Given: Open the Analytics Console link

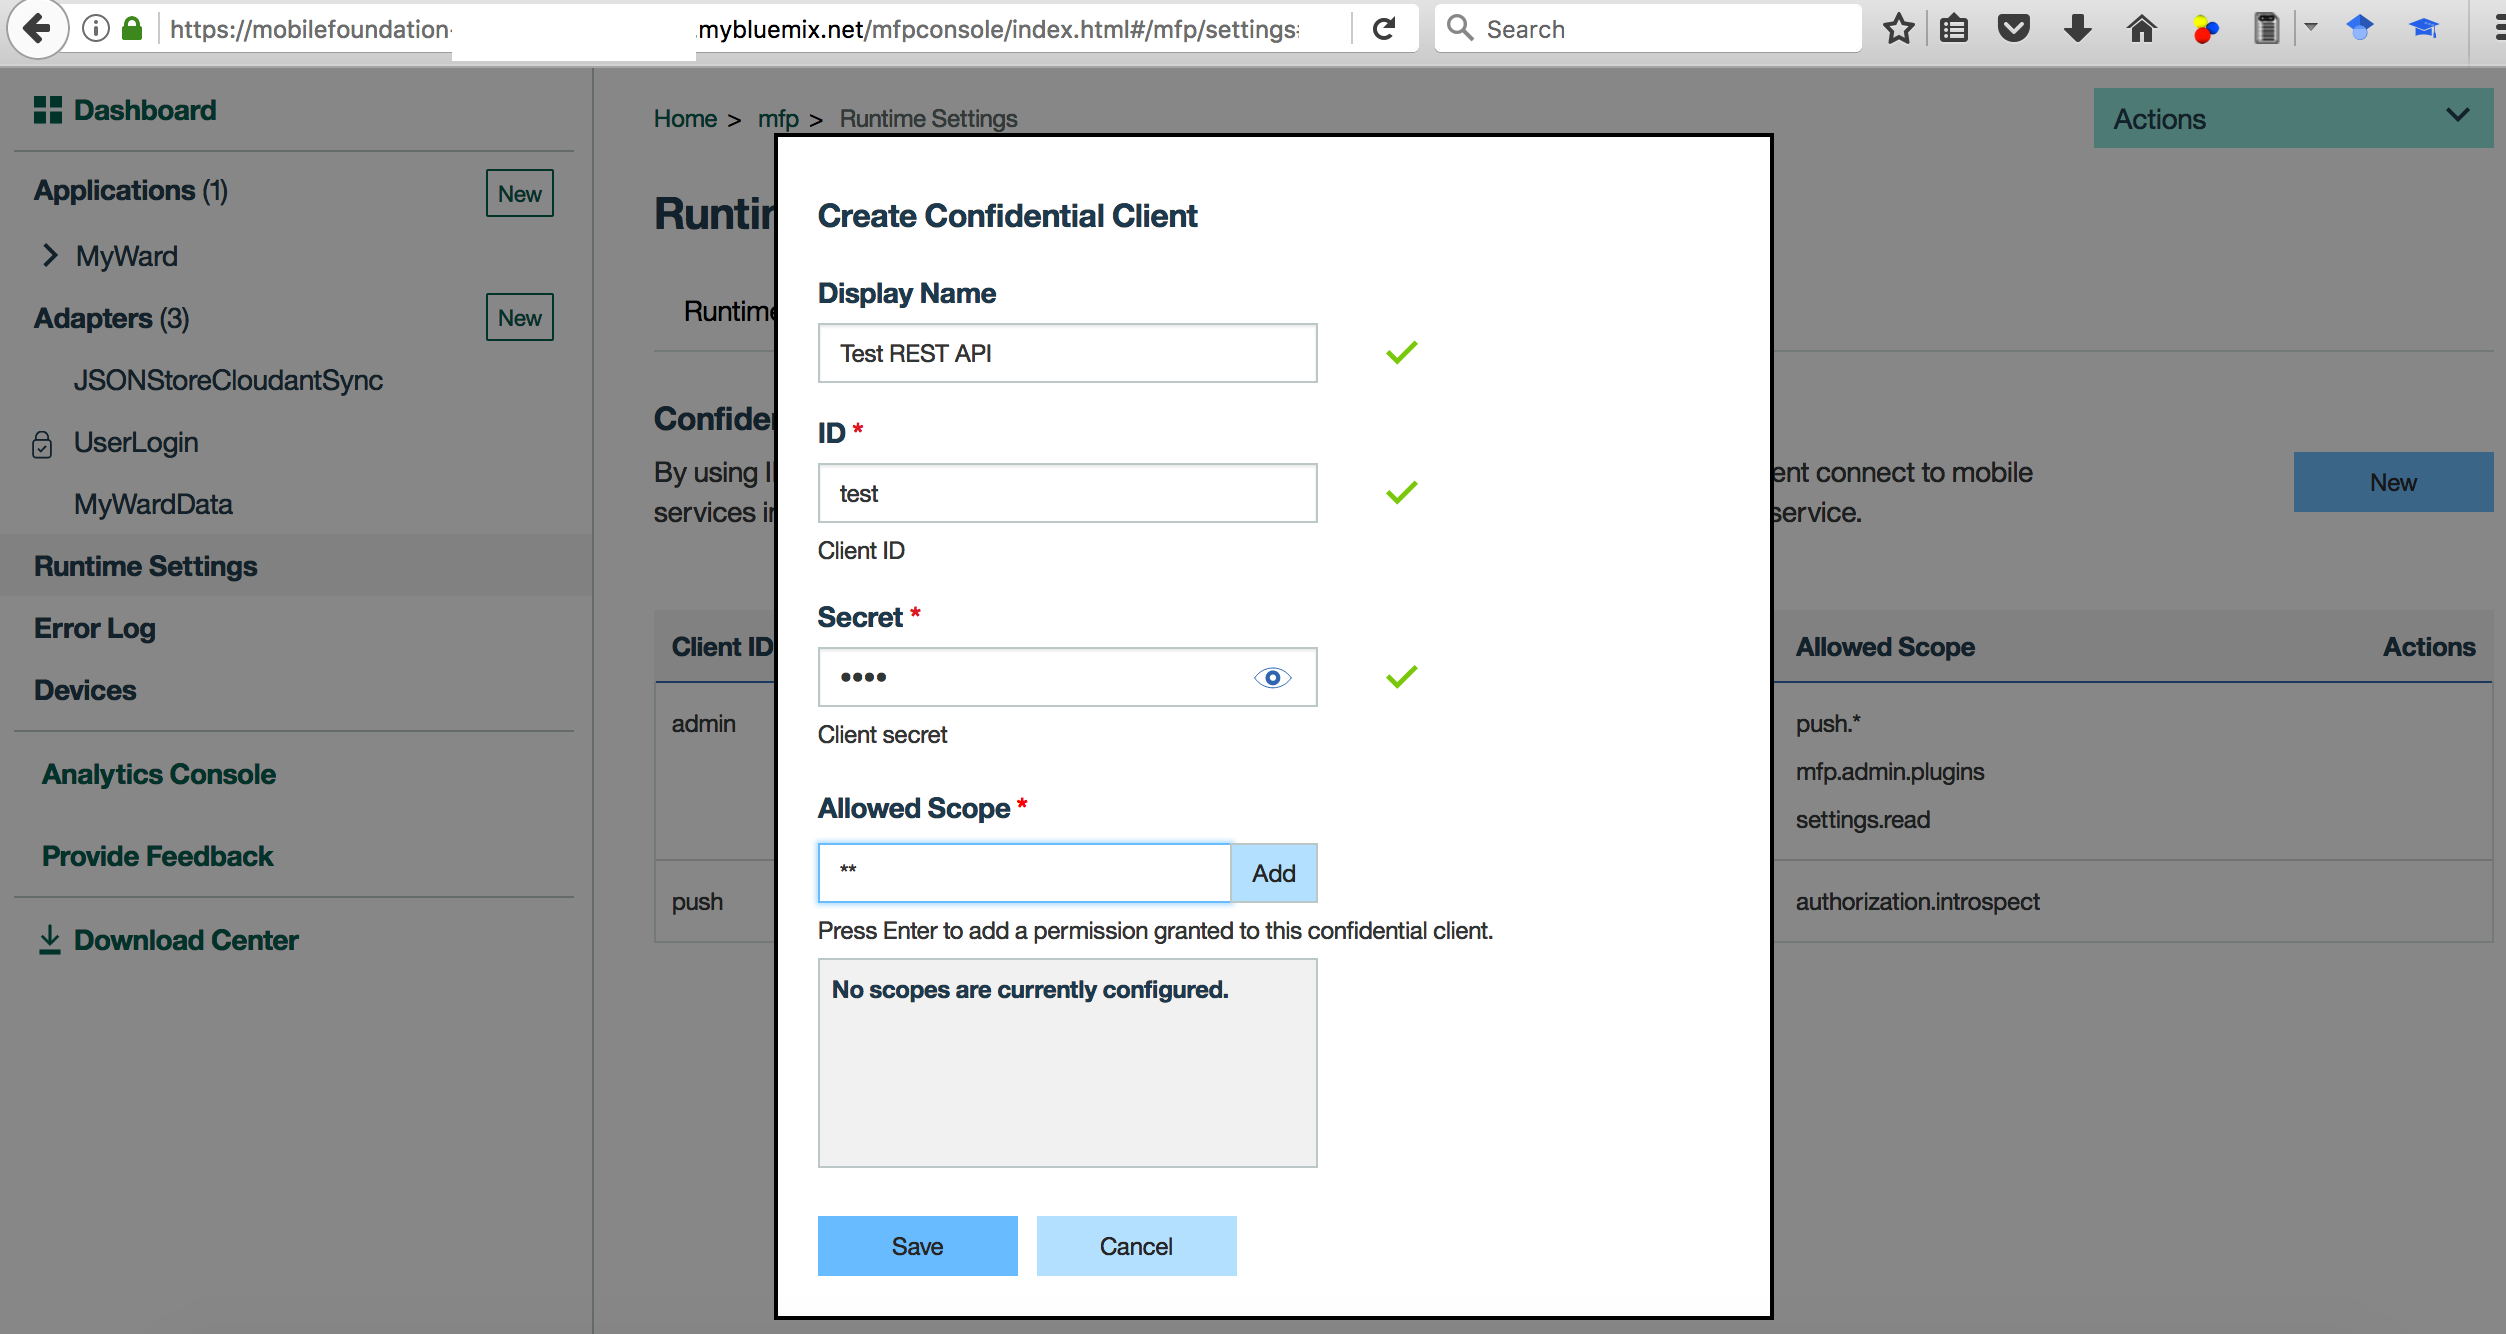Looking at the screenshot, I should coord(159,774).
